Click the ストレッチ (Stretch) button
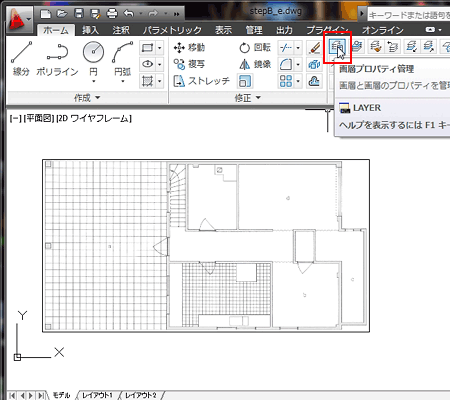The height and width of the screenshot is (400, 450). tap(202, 81)
